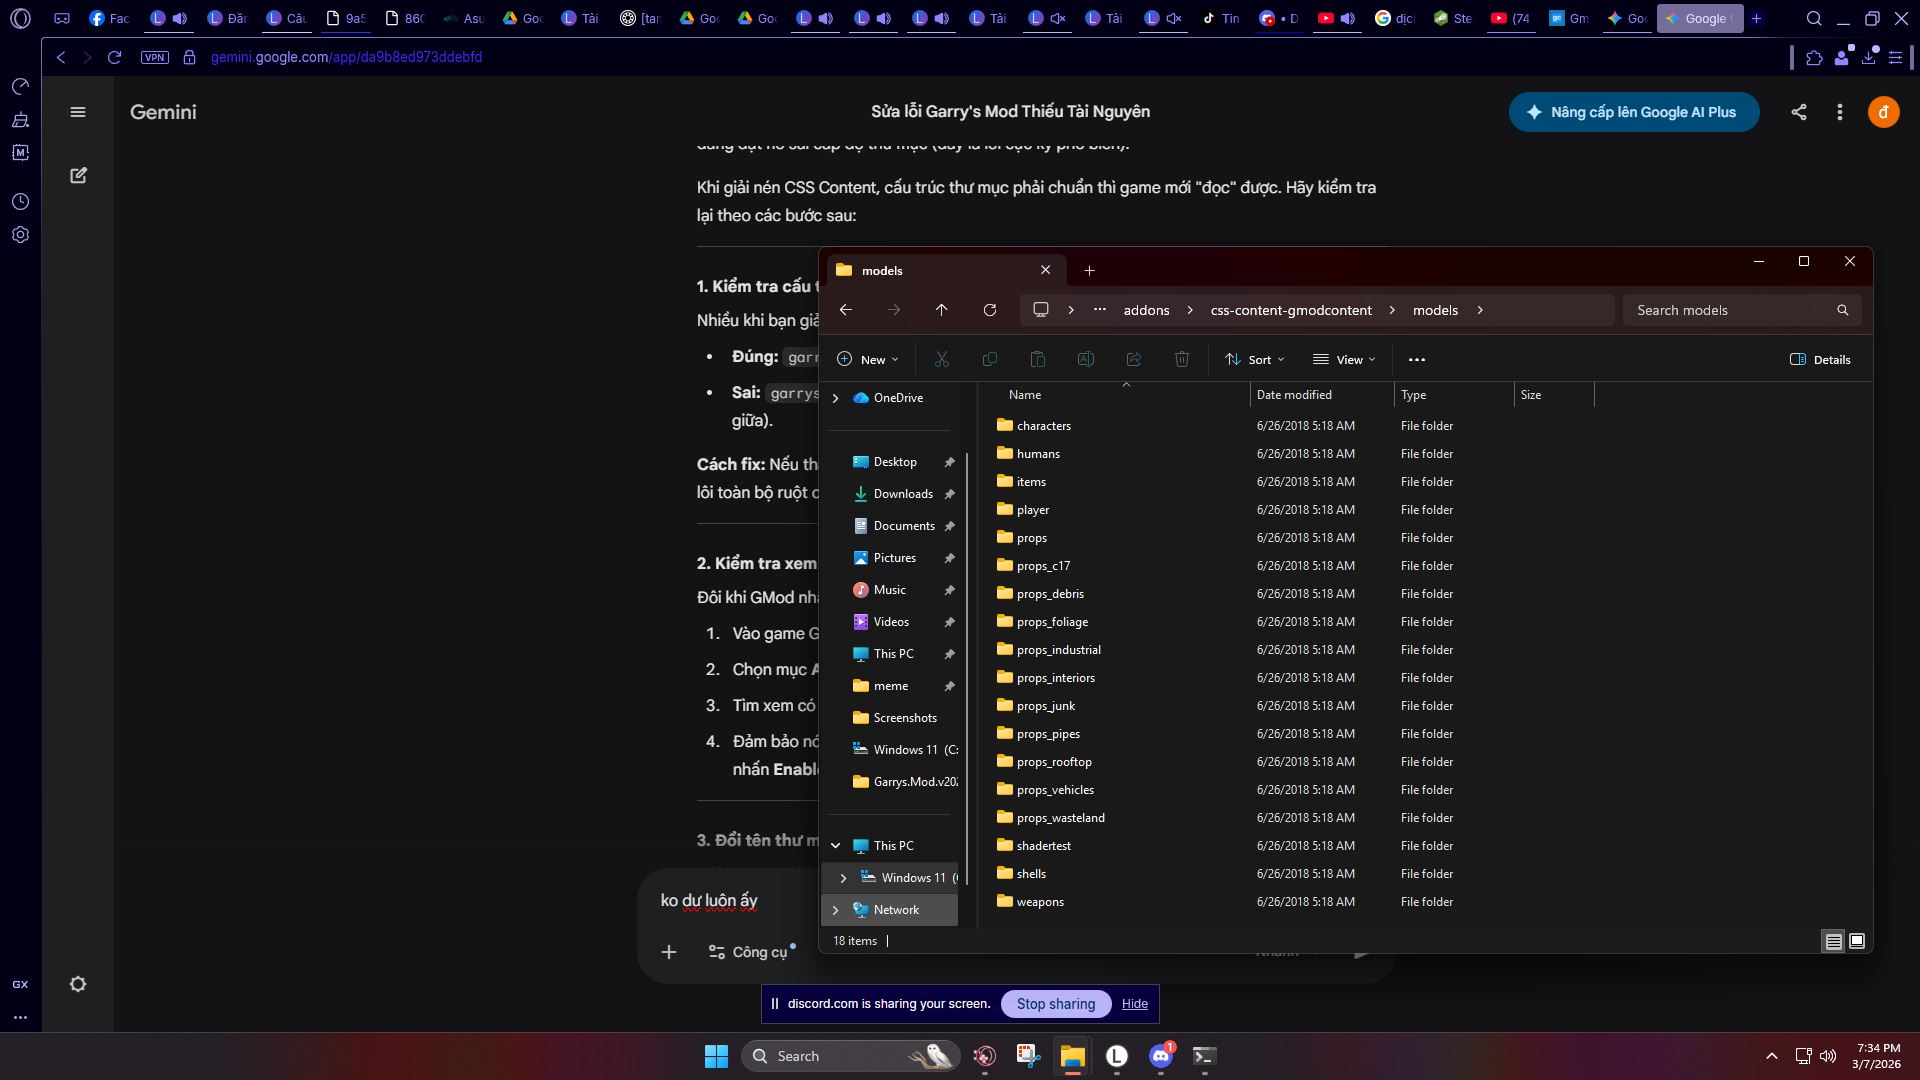Image resolution: width=1920 pixels, height=1080 pixels.
Task: Select the addons breadcrumb segment
Action: coord(1146,310)
